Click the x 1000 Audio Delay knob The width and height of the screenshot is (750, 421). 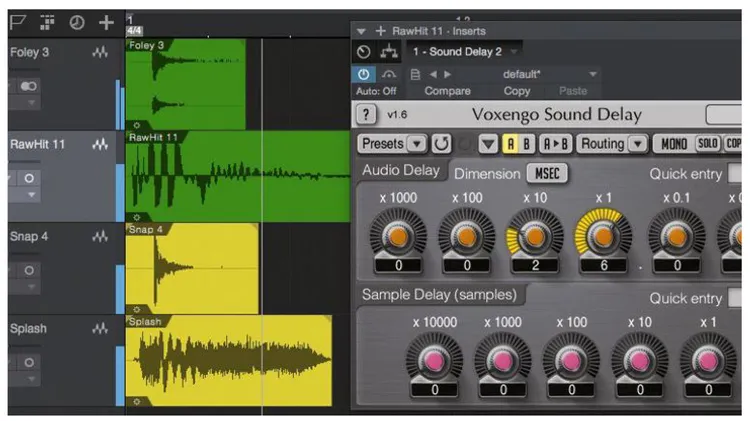[398, 235]
